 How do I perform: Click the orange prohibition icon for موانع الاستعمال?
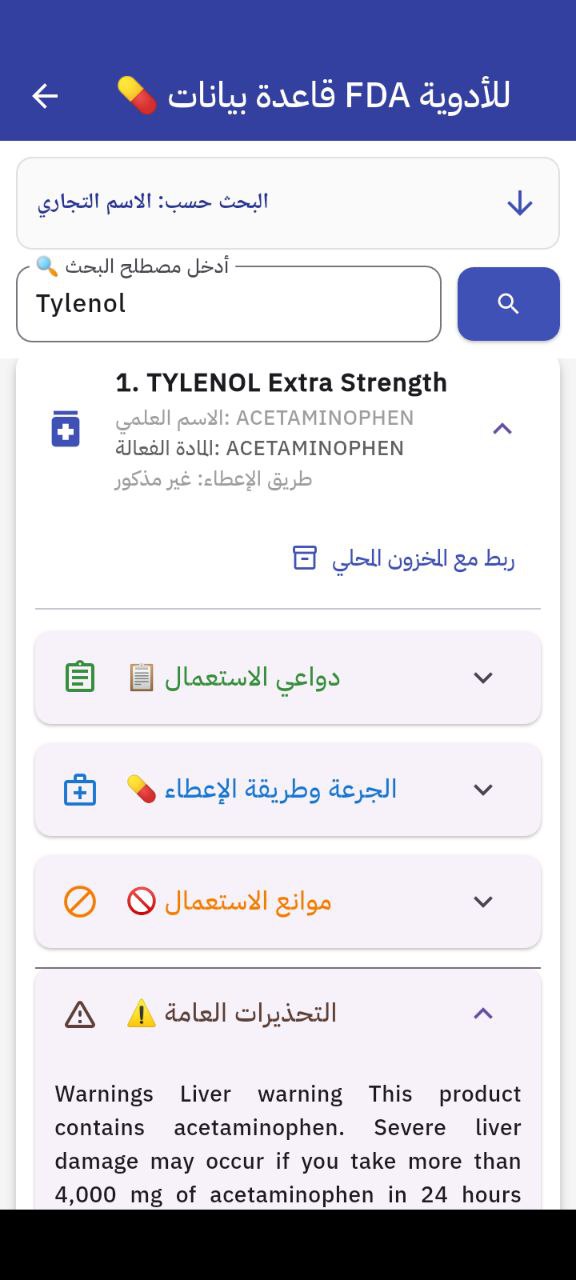click(x=79, y=901)
